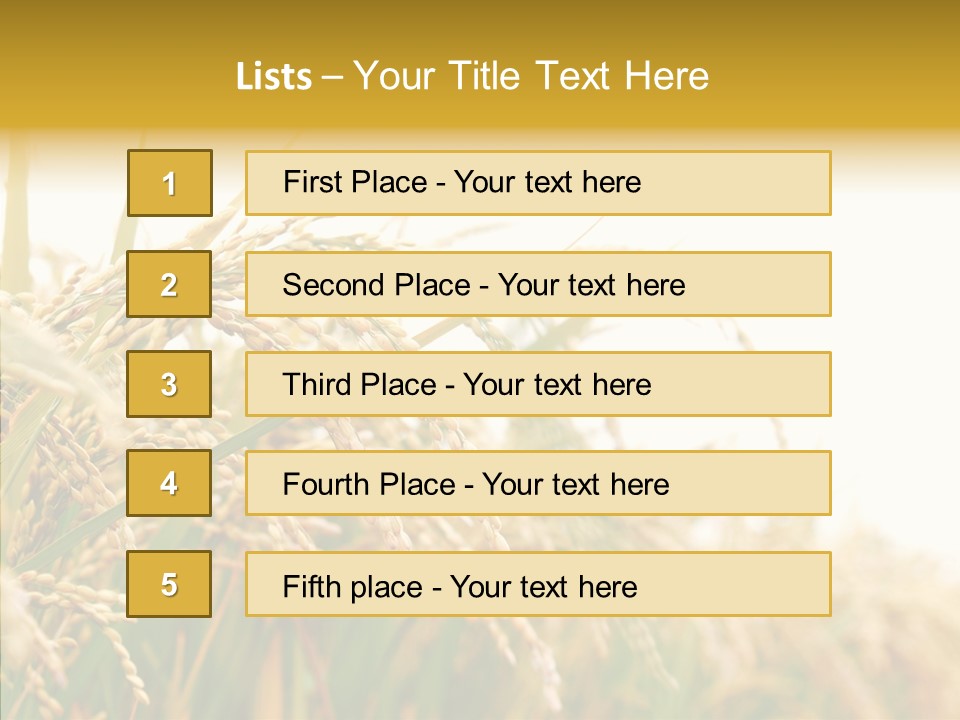Select the number 3 gold box
The image size is (960, 720).
click(x=169, y=384)
